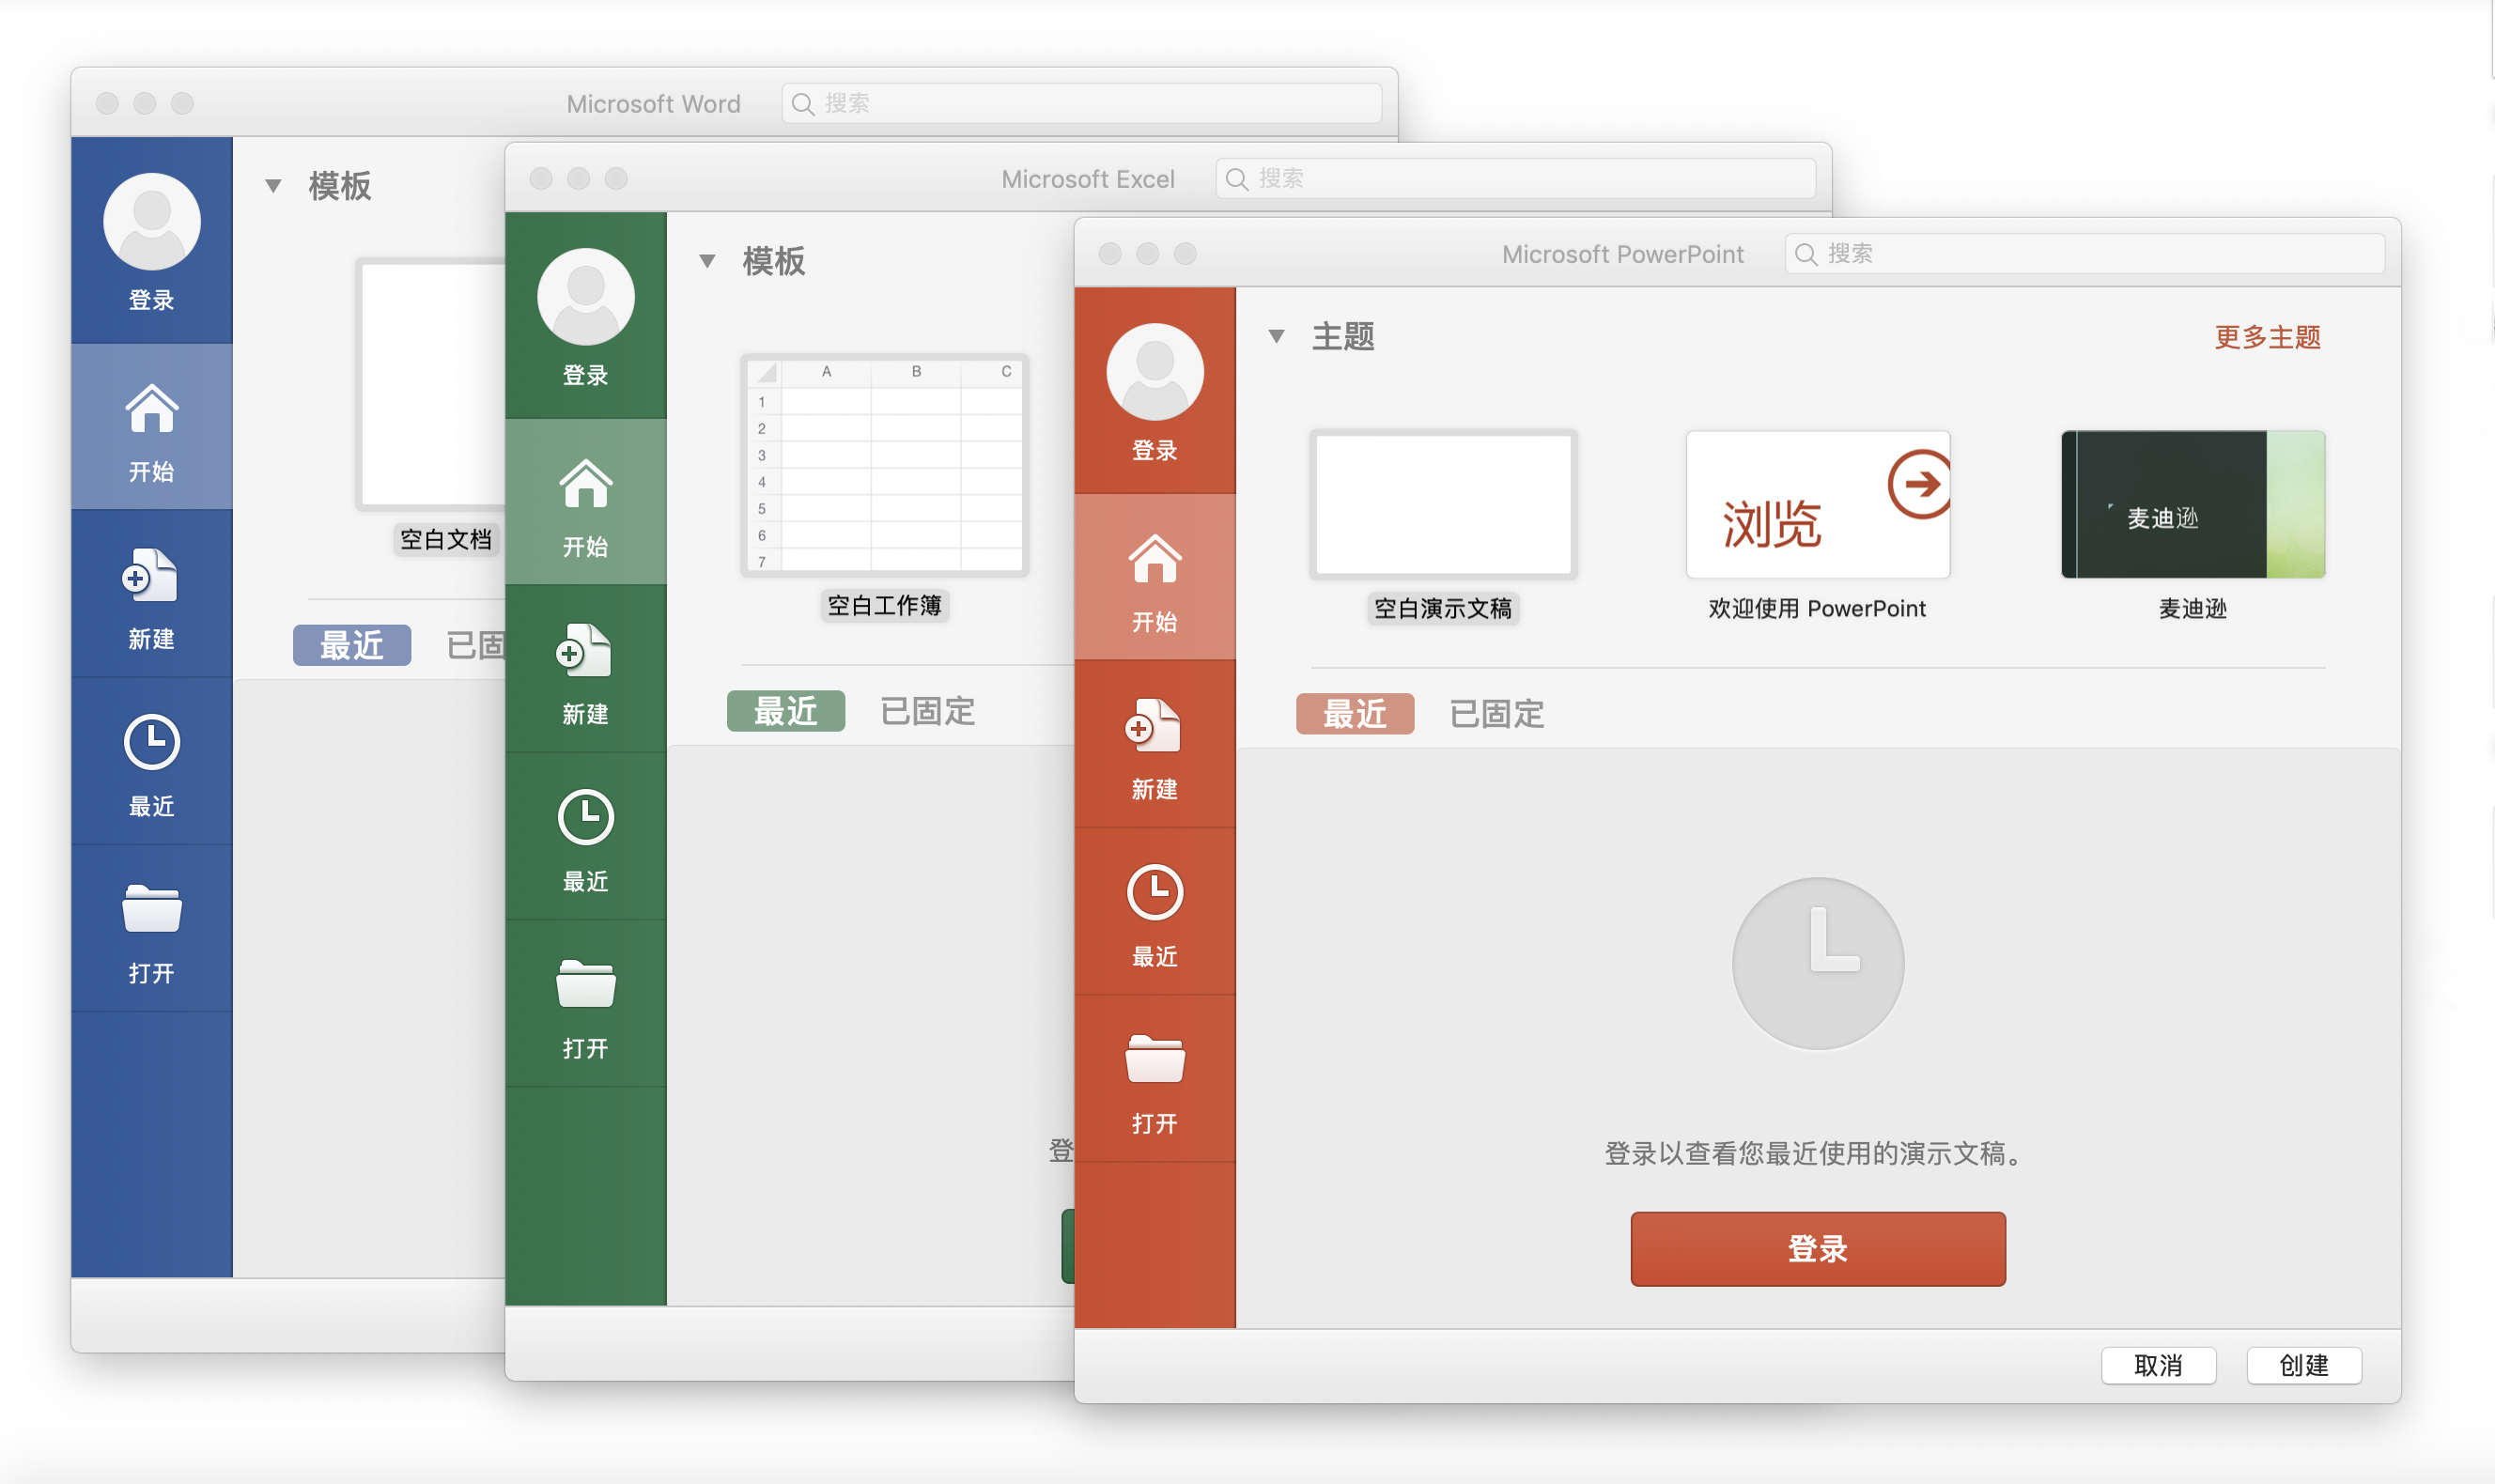Switch to 最近 tab in Excel
2495x1484 pixels.
coord(786,711)
